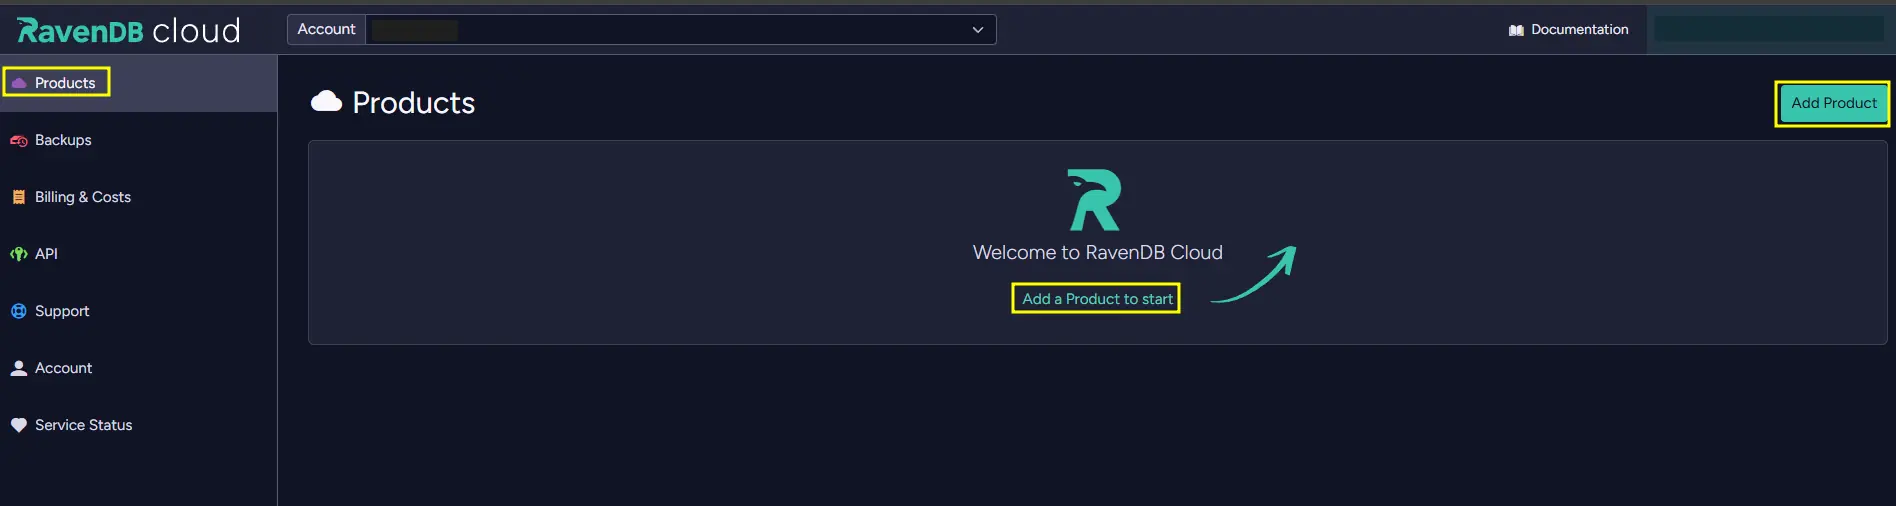Screen dimensions: 1896x506
Task: Click the white cloud icon beside Products heading
Action: coord(326,101)
